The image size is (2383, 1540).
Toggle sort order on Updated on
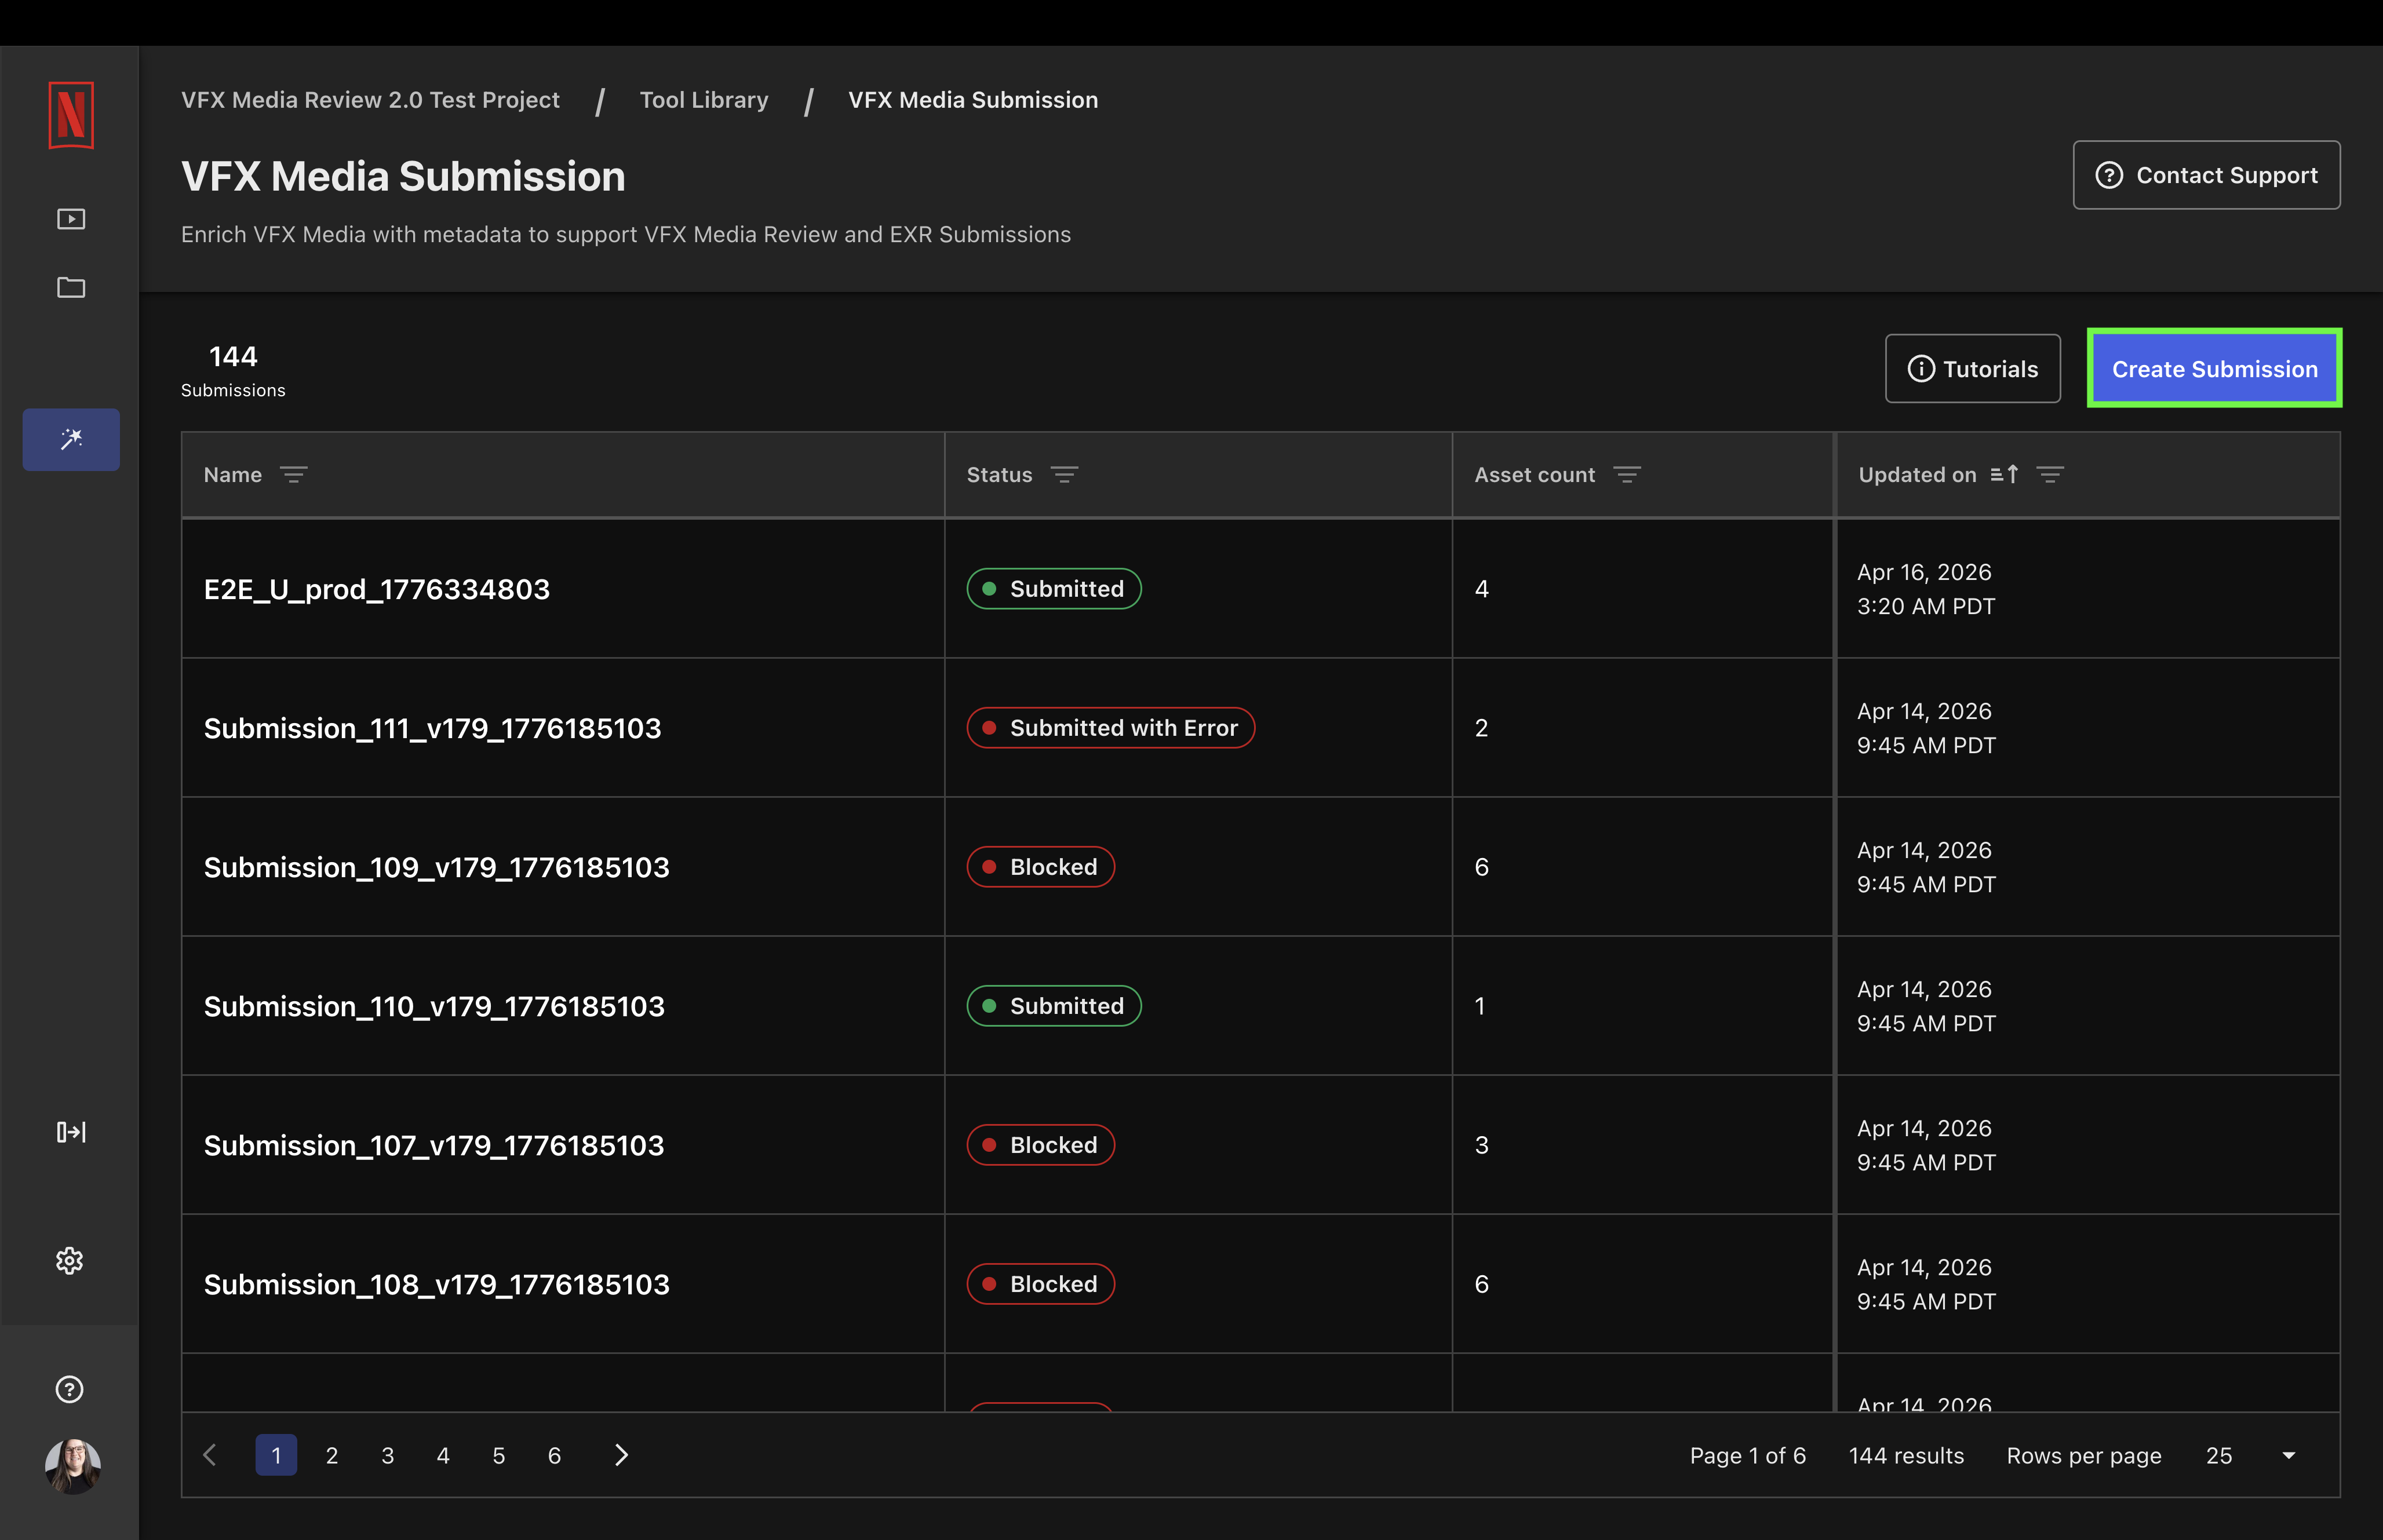[x=2004, y=475]
